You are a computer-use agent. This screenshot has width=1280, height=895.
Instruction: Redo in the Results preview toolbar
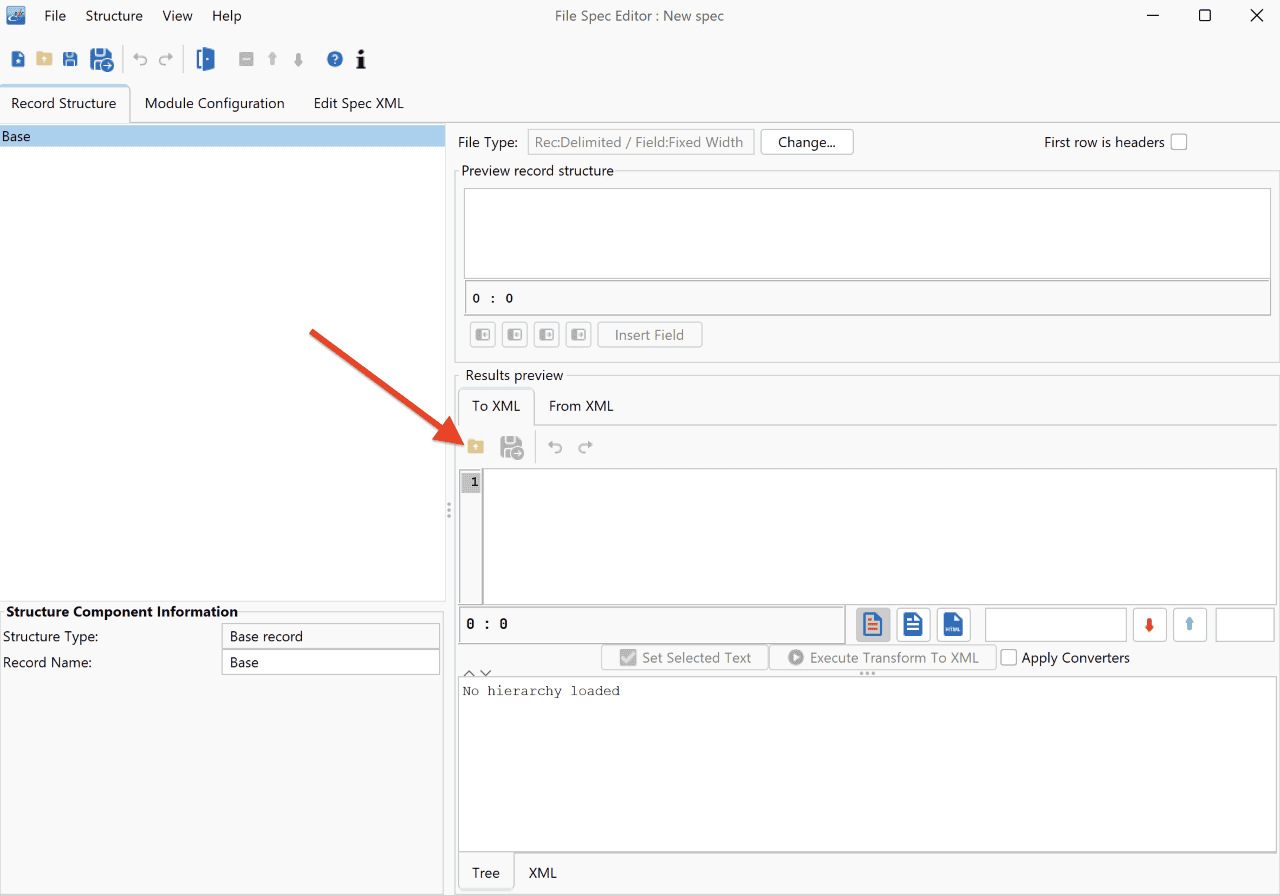[x=586, y=447]
